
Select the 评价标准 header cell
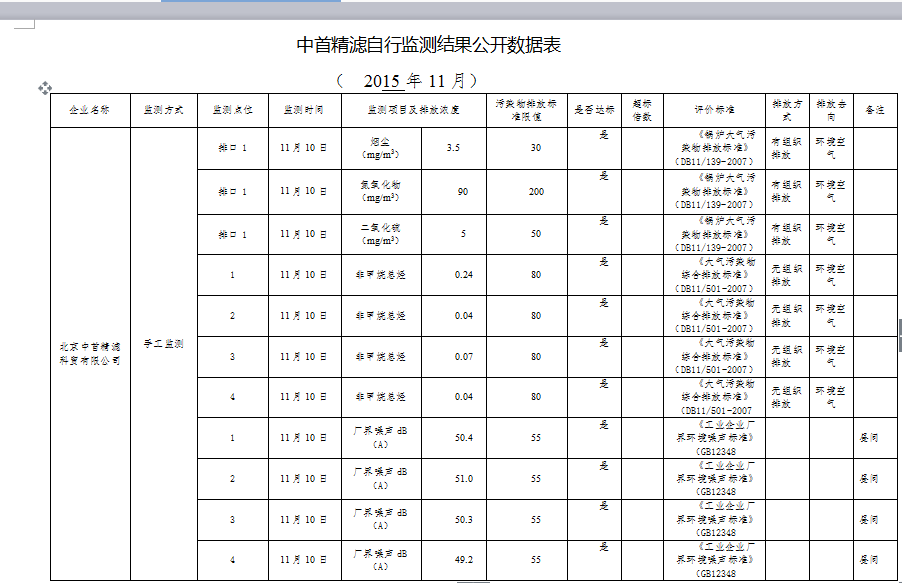pos(714,110)
